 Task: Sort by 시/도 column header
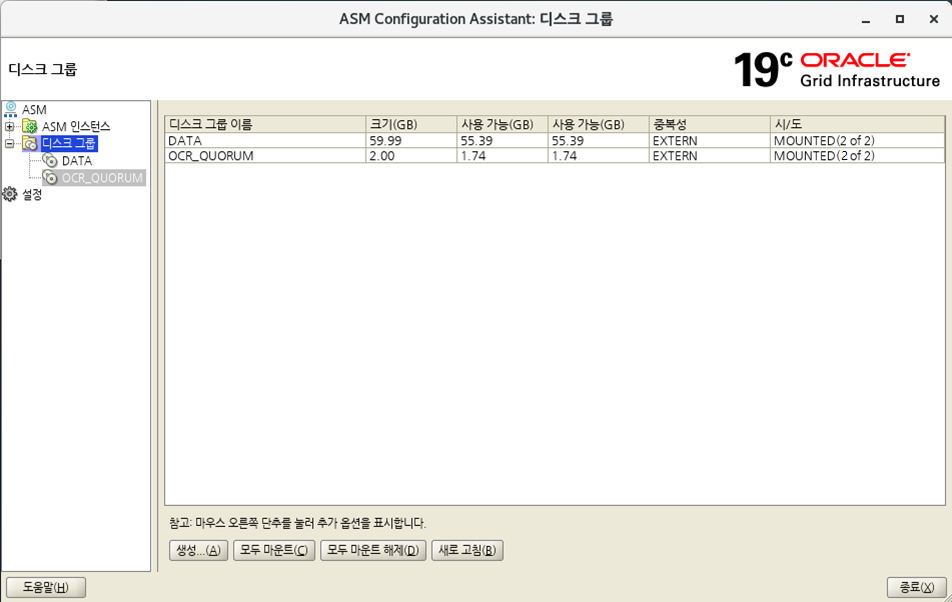(x=857, y=124)
